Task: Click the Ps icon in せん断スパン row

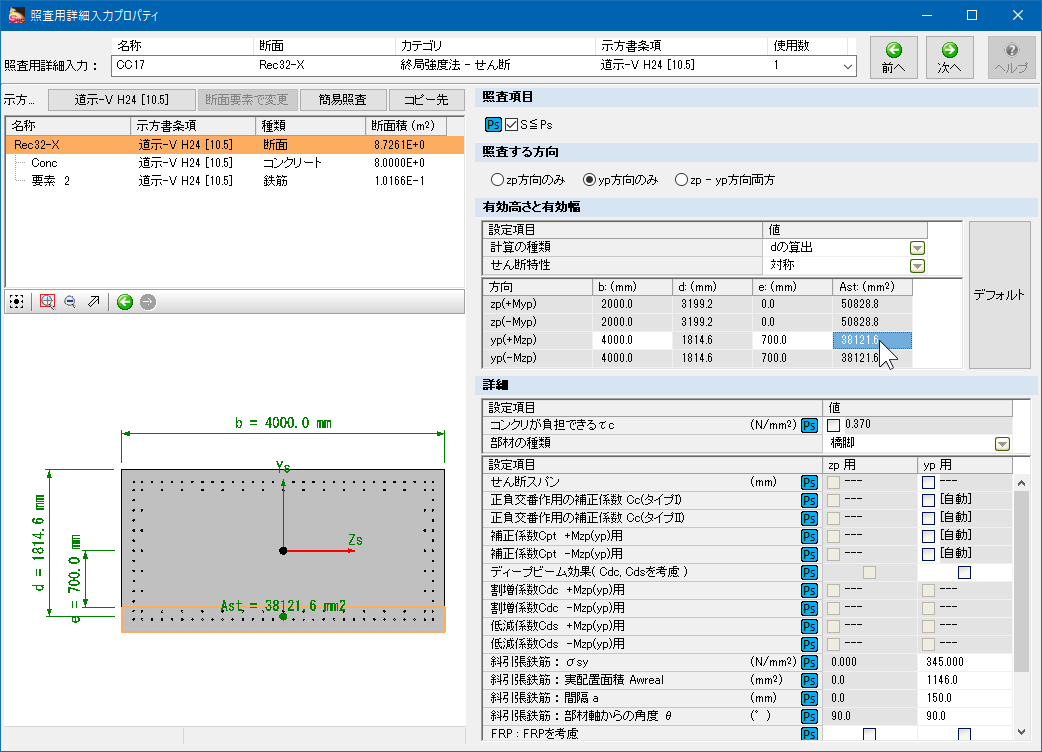Action: coord(809,482)
